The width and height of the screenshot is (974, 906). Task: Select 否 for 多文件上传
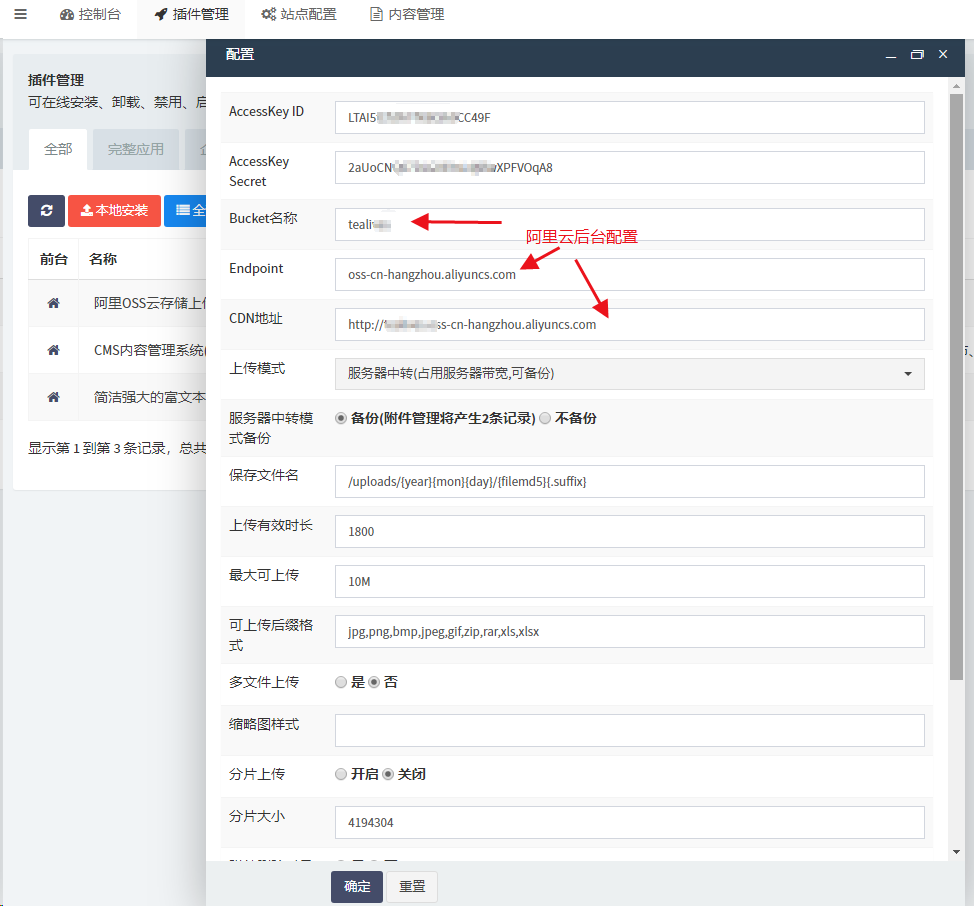point(374,682)
